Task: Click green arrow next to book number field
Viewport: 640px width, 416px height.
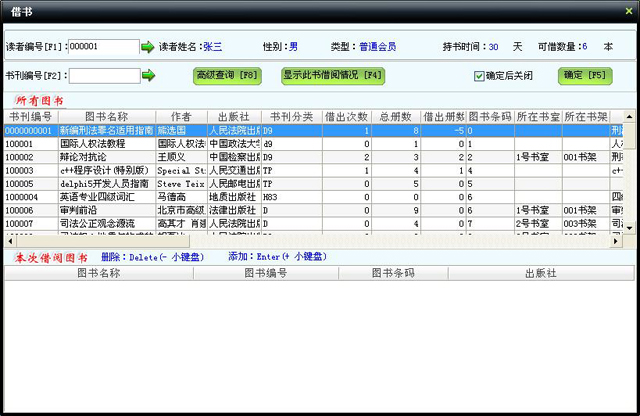Action: pos(148,76)
